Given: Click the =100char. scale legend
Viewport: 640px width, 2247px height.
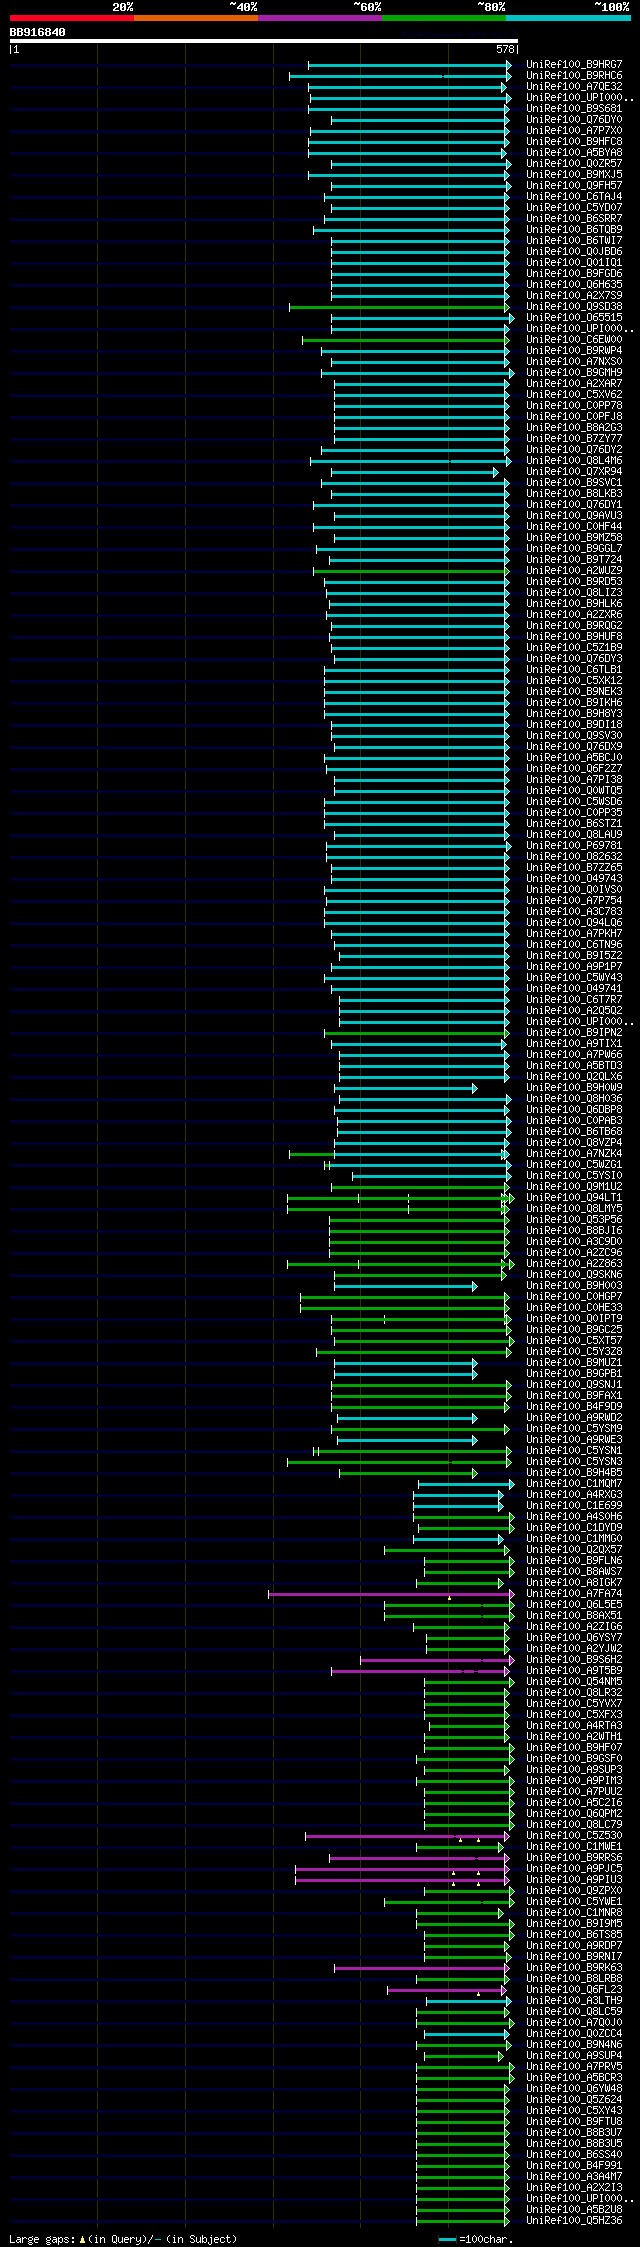Looking at the screenshot, I should point(475,2239).
